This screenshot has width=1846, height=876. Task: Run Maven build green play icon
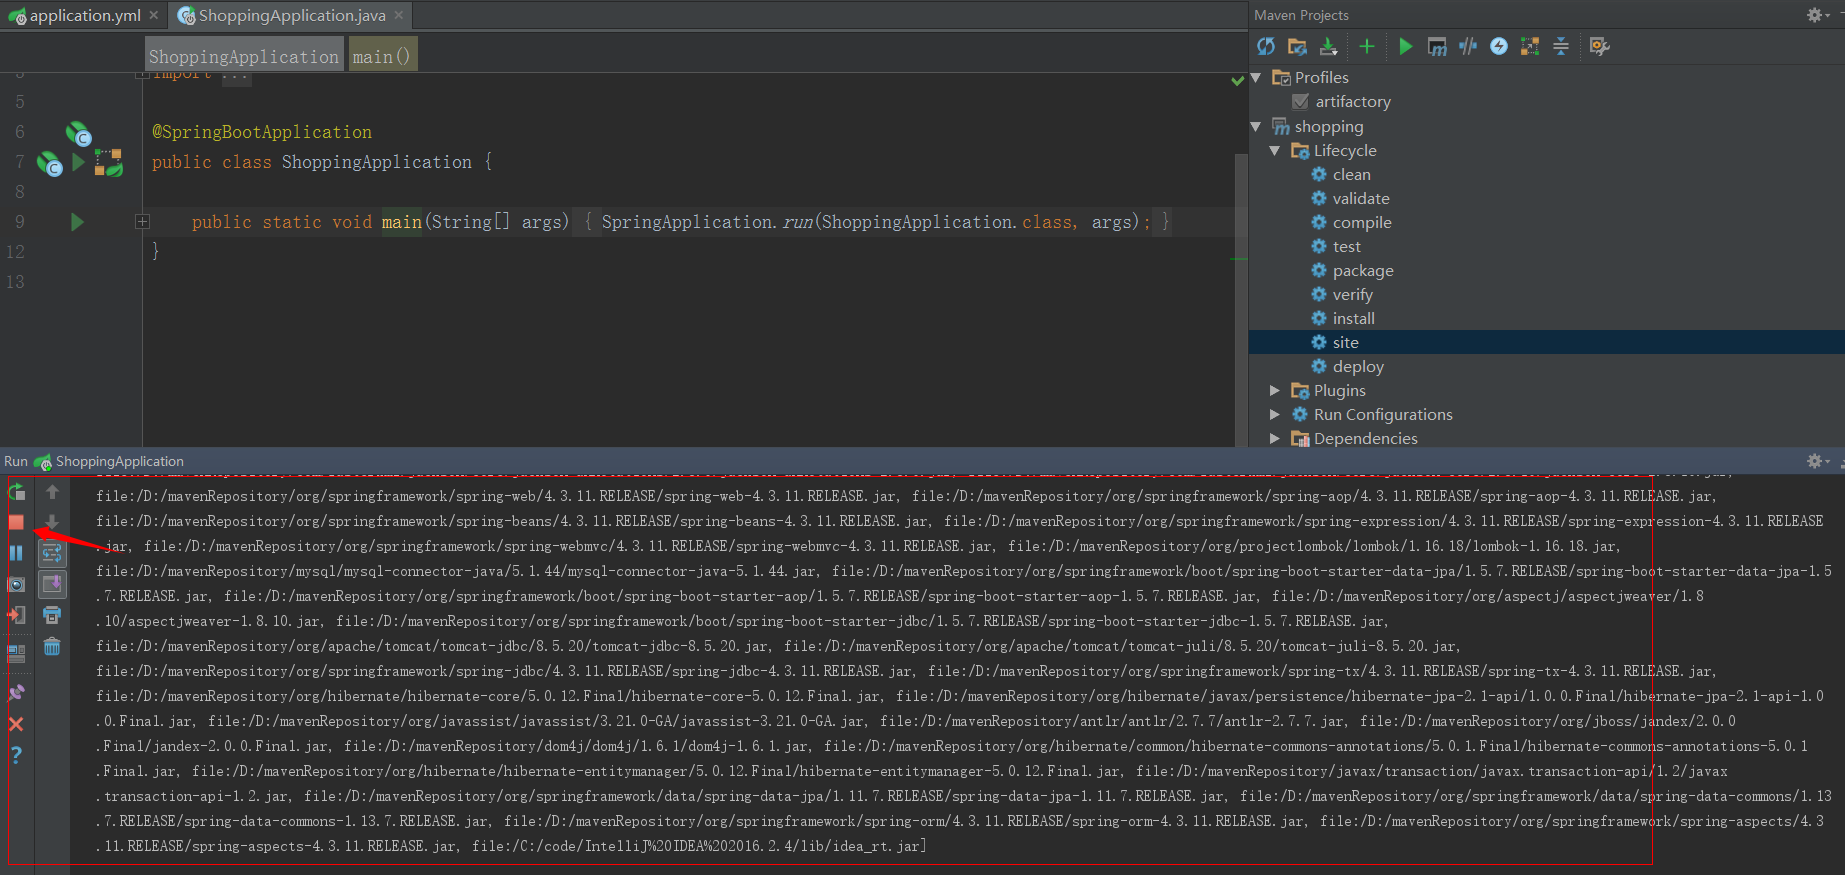pyautogui.click(x=1406, y=46)
